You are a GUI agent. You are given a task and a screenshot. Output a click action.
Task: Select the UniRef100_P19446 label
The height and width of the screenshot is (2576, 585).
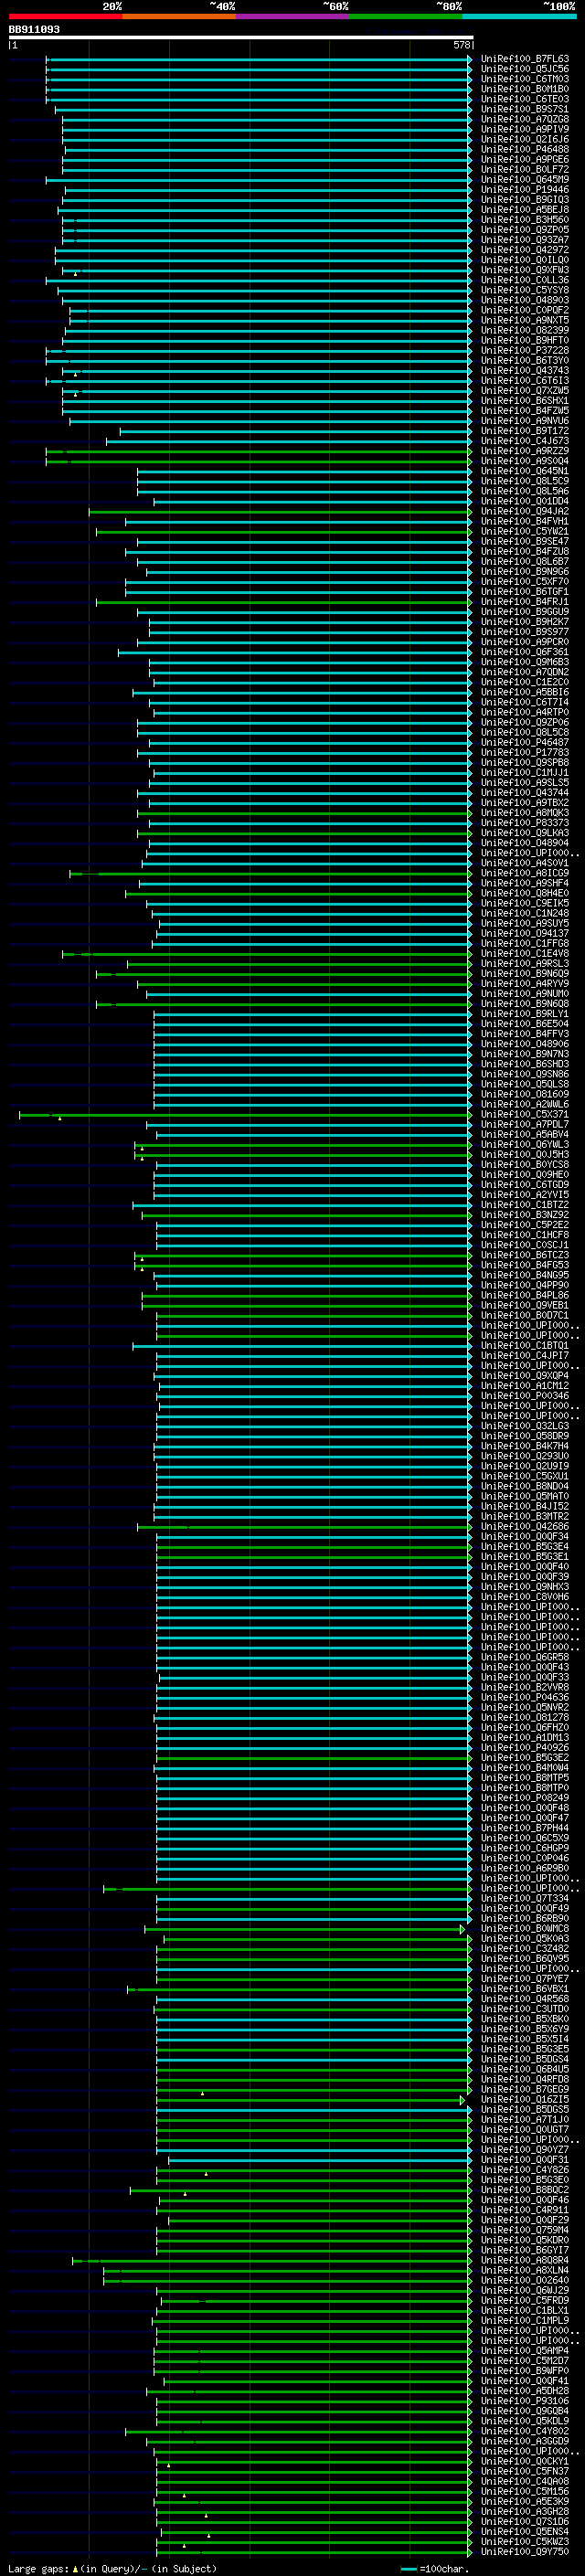pos(525,190)
